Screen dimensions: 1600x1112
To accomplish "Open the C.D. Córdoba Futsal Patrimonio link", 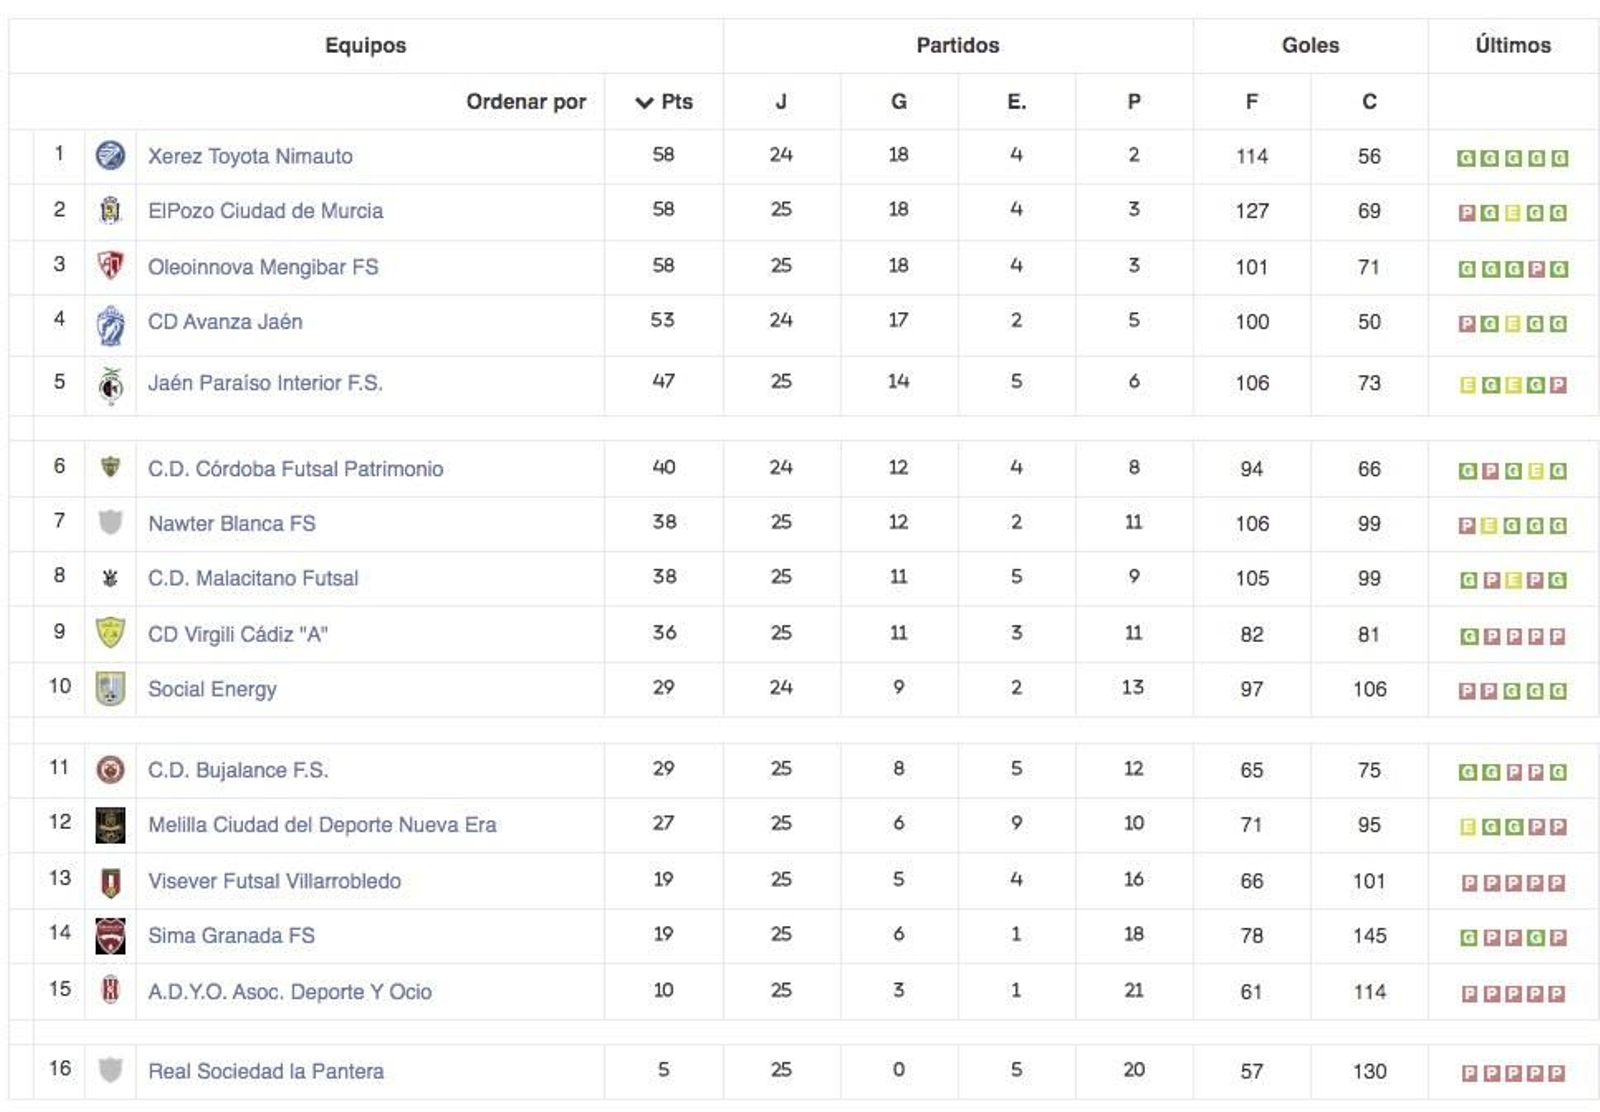I will (x=295, y=469).
